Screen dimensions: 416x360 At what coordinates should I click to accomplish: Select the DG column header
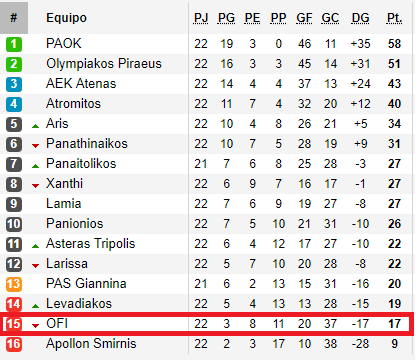pyautogui.click(x=360, y=18)
